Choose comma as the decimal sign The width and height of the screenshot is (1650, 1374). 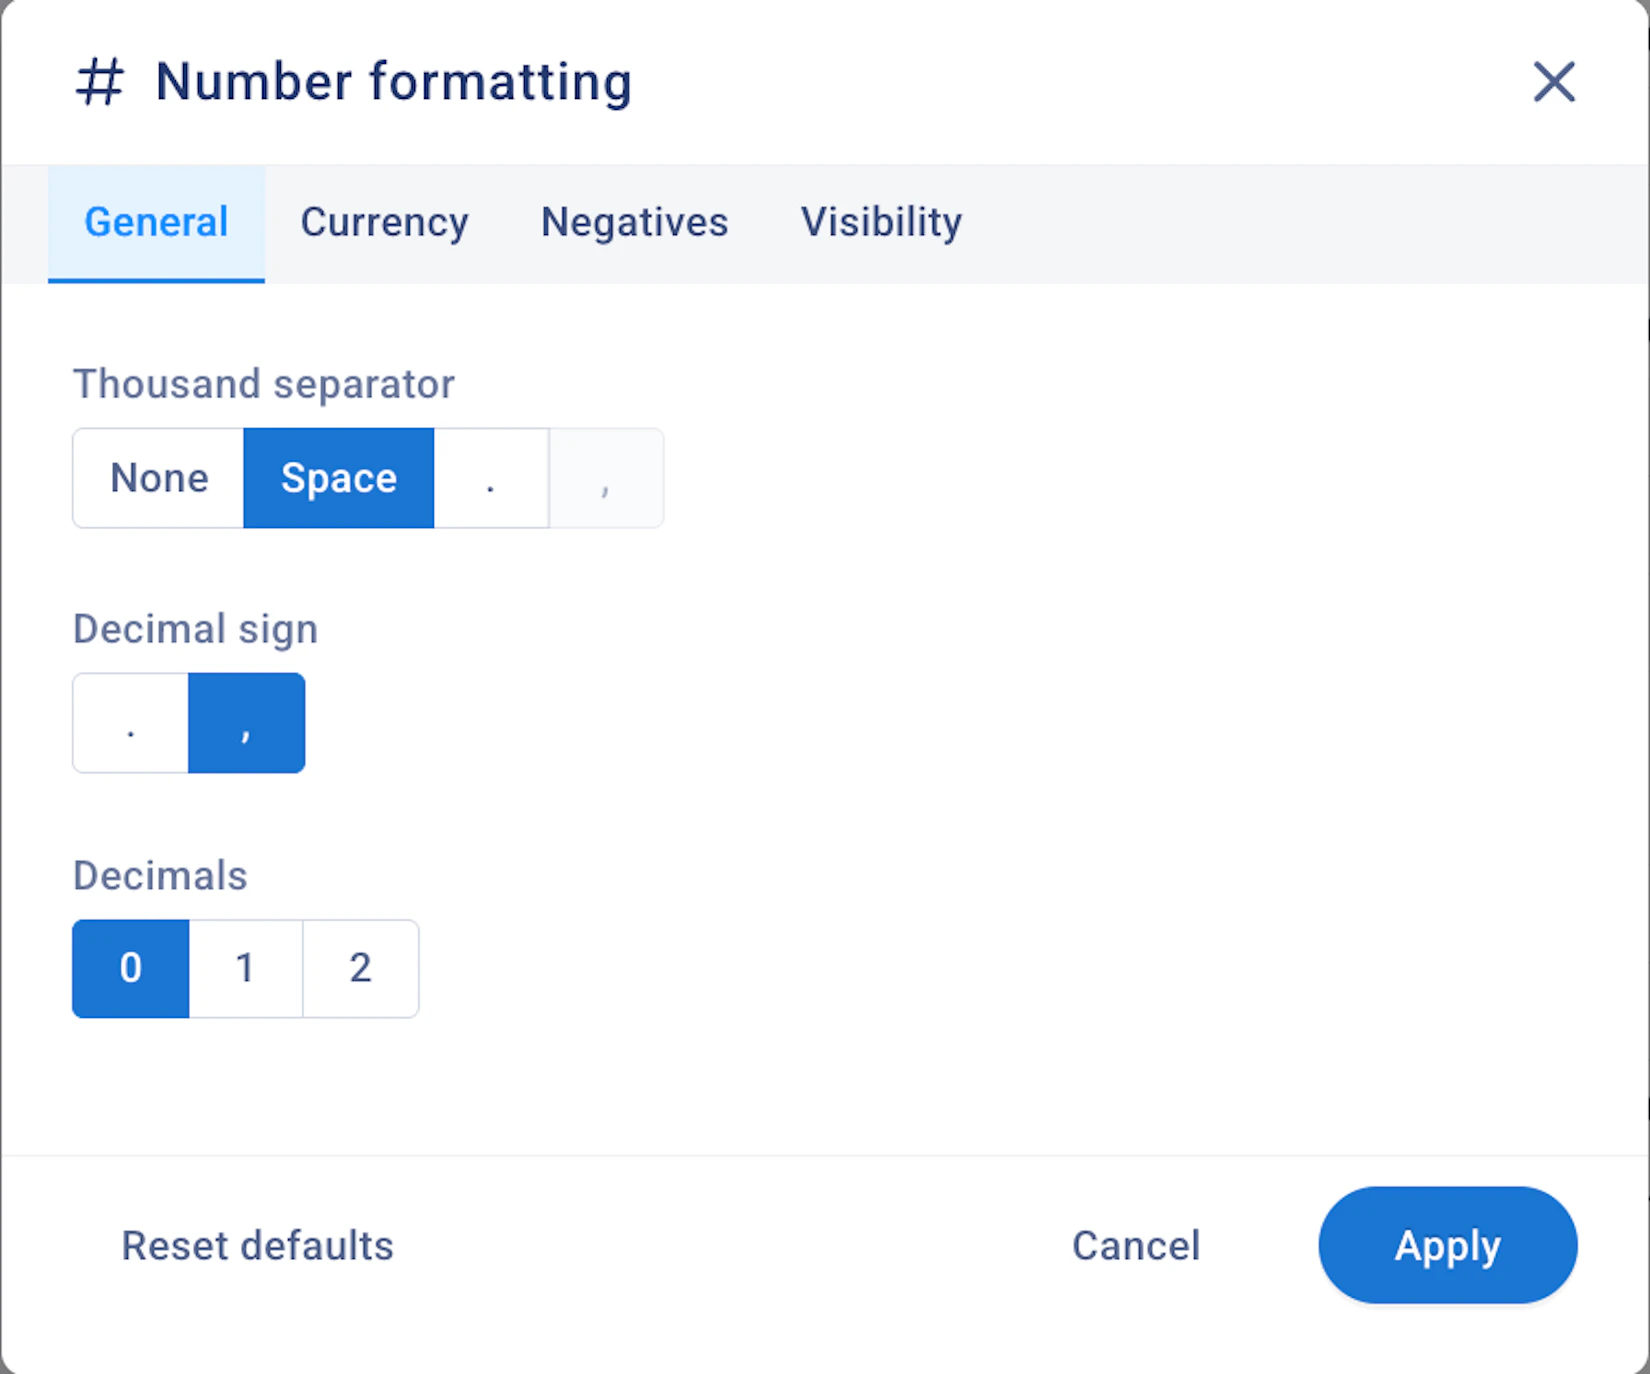point(246,723)
